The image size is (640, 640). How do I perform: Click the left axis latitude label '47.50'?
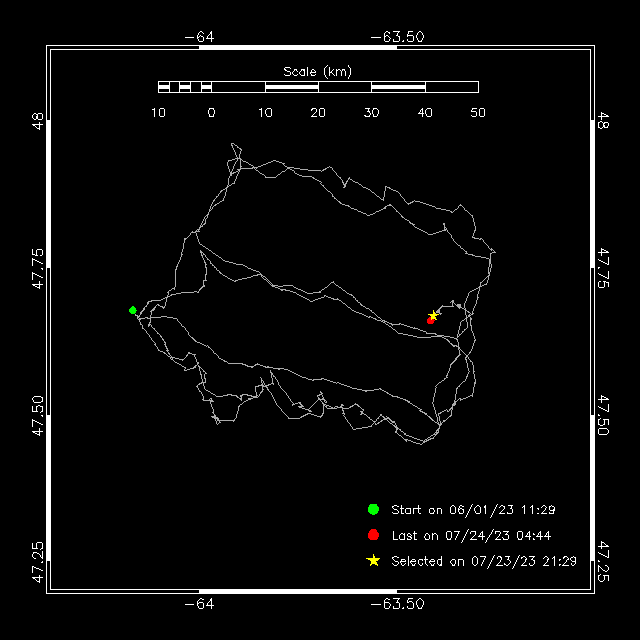[x=38, y=416]
